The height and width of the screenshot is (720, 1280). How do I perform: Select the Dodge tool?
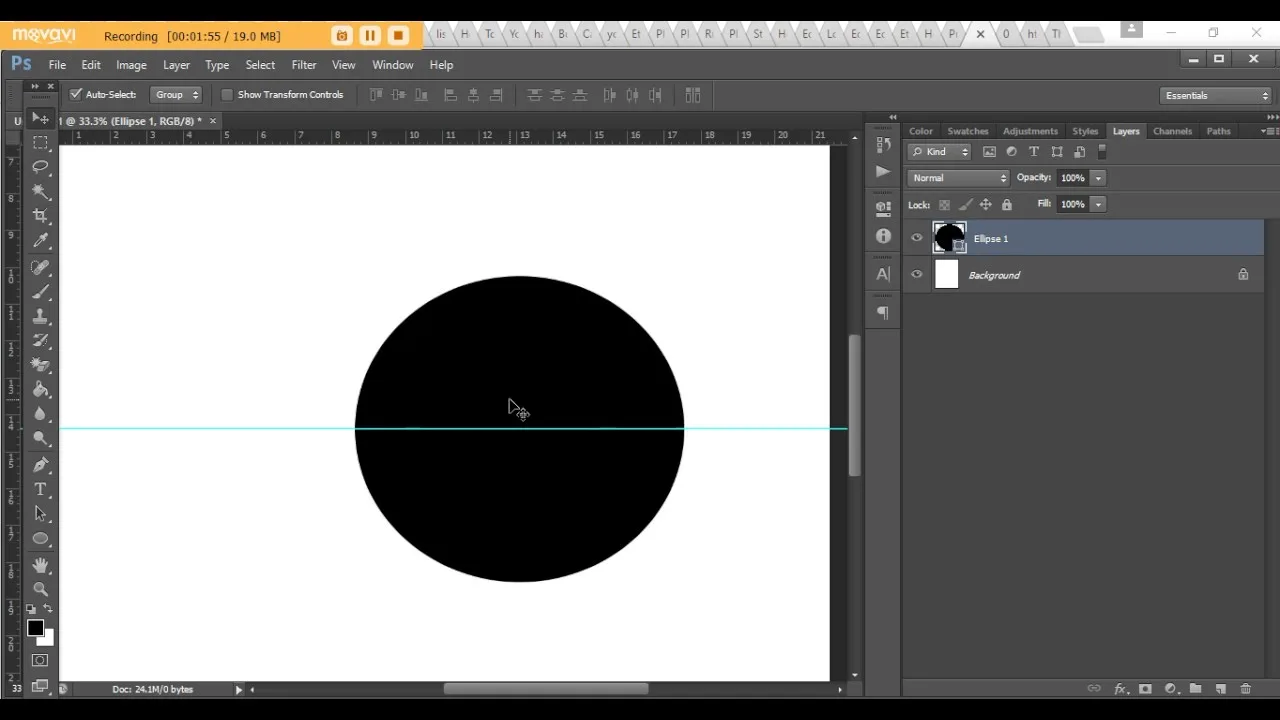[40, 438]
